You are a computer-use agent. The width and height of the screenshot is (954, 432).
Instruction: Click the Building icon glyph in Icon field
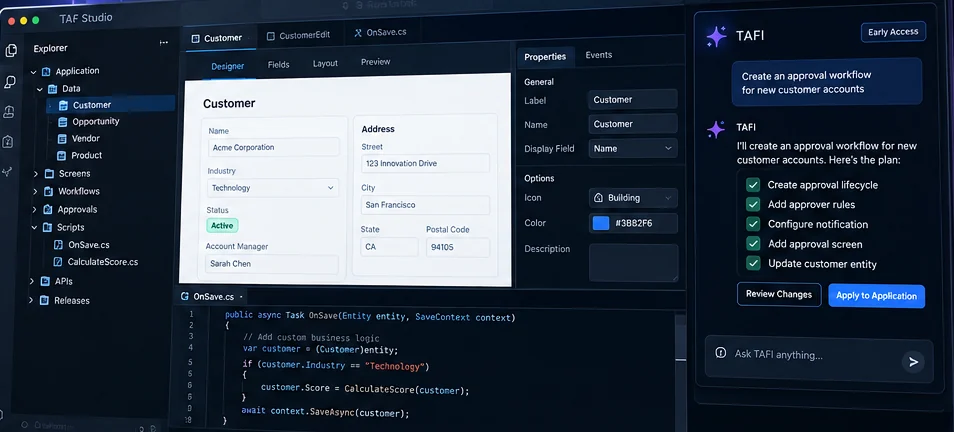598,198
